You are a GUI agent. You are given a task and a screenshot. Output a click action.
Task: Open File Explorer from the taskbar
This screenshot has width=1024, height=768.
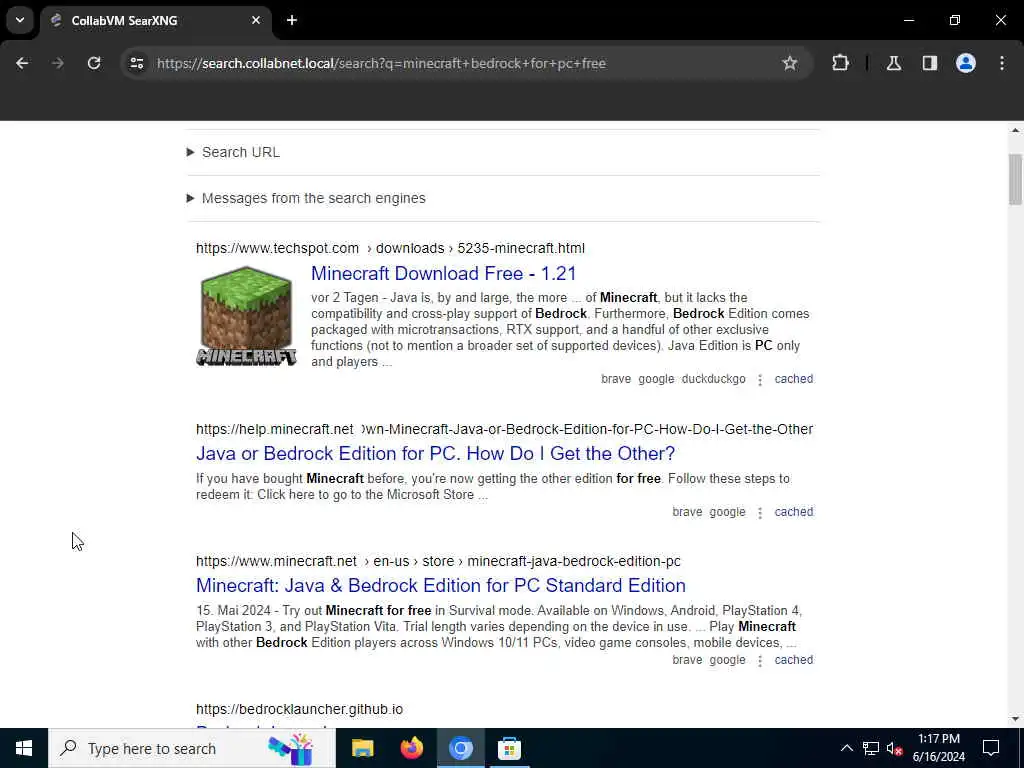point(362,748)
